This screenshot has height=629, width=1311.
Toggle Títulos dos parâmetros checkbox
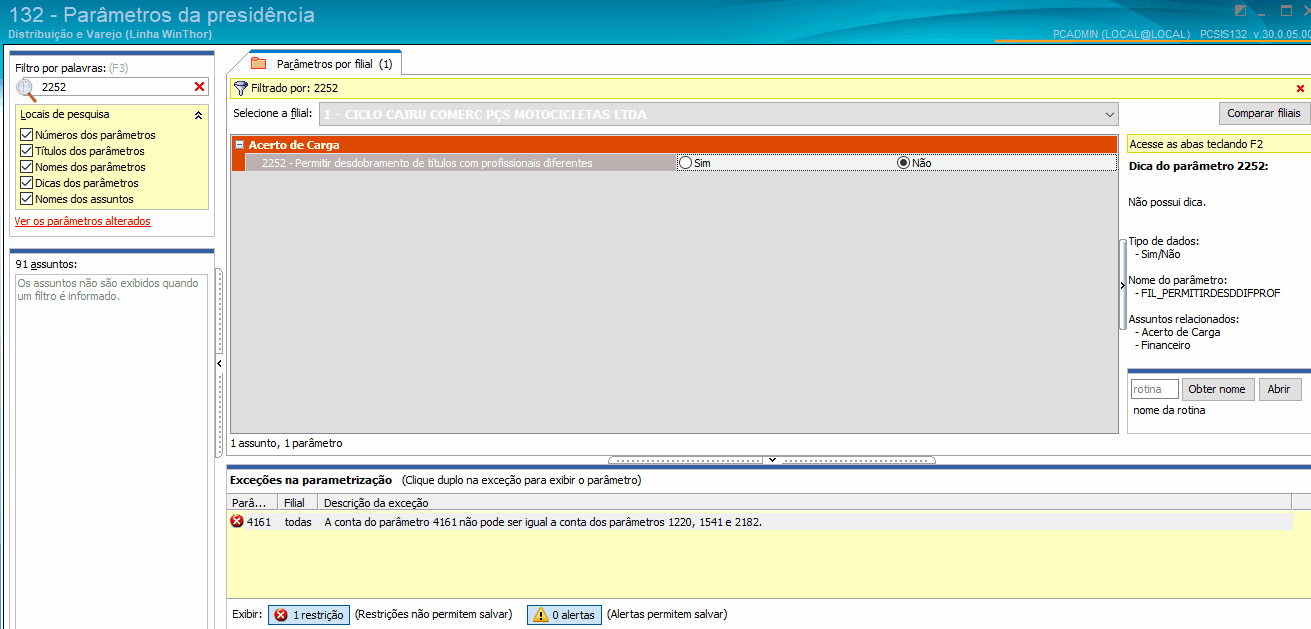click(27, 151)
